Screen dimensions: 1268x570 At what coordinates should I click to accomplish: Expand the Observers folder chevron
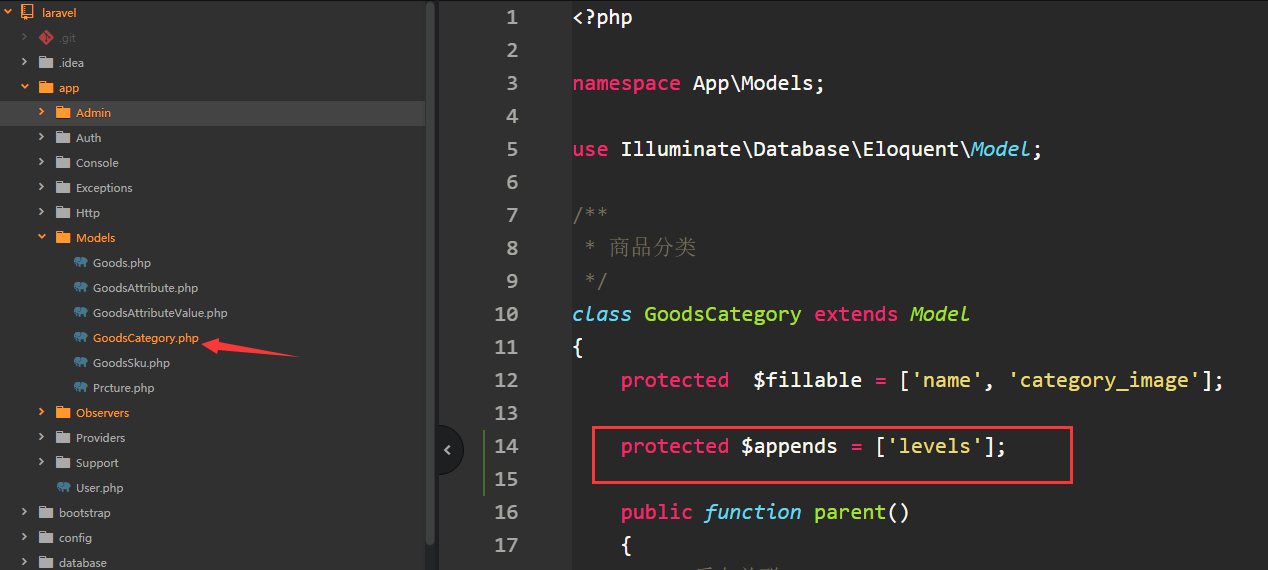click(x=42, y=413)
